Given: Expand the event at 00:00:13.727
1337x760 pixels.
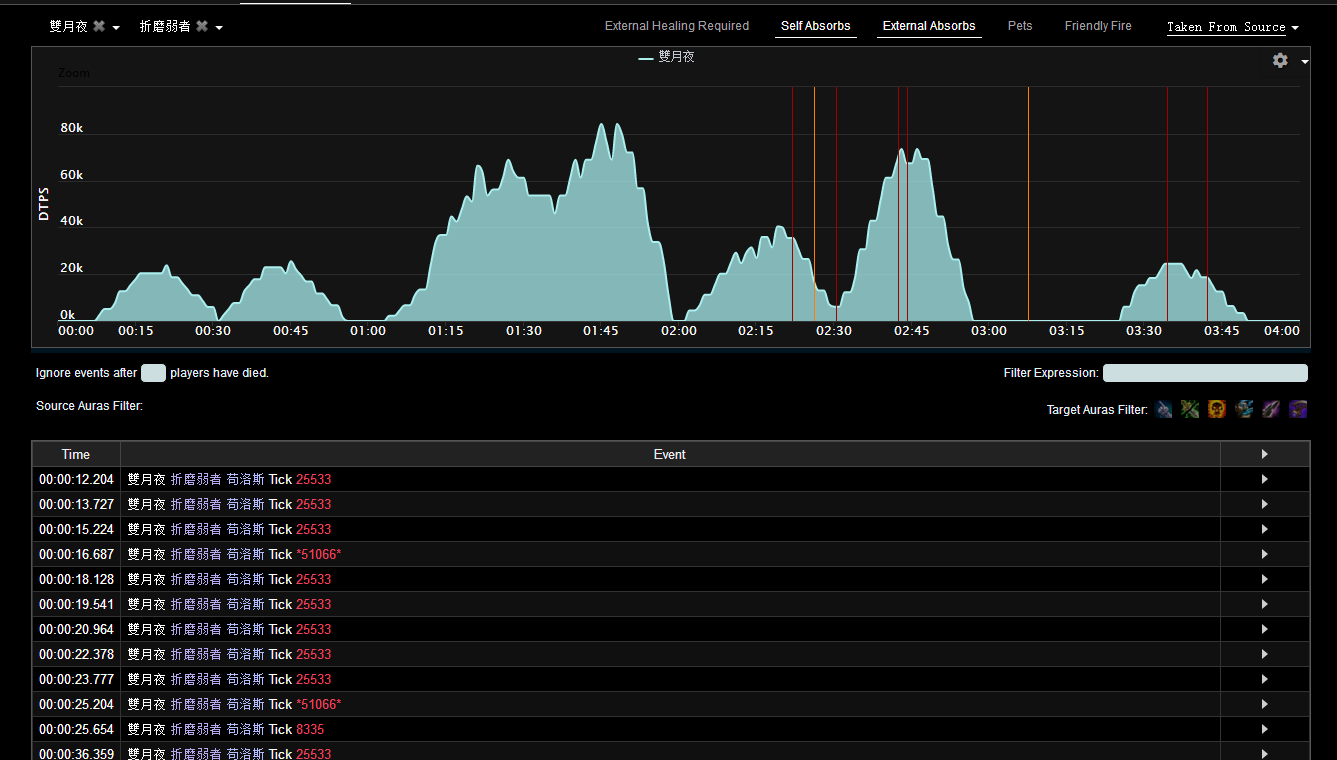Looking at the screenshot, I should [x=1265, y=504].
